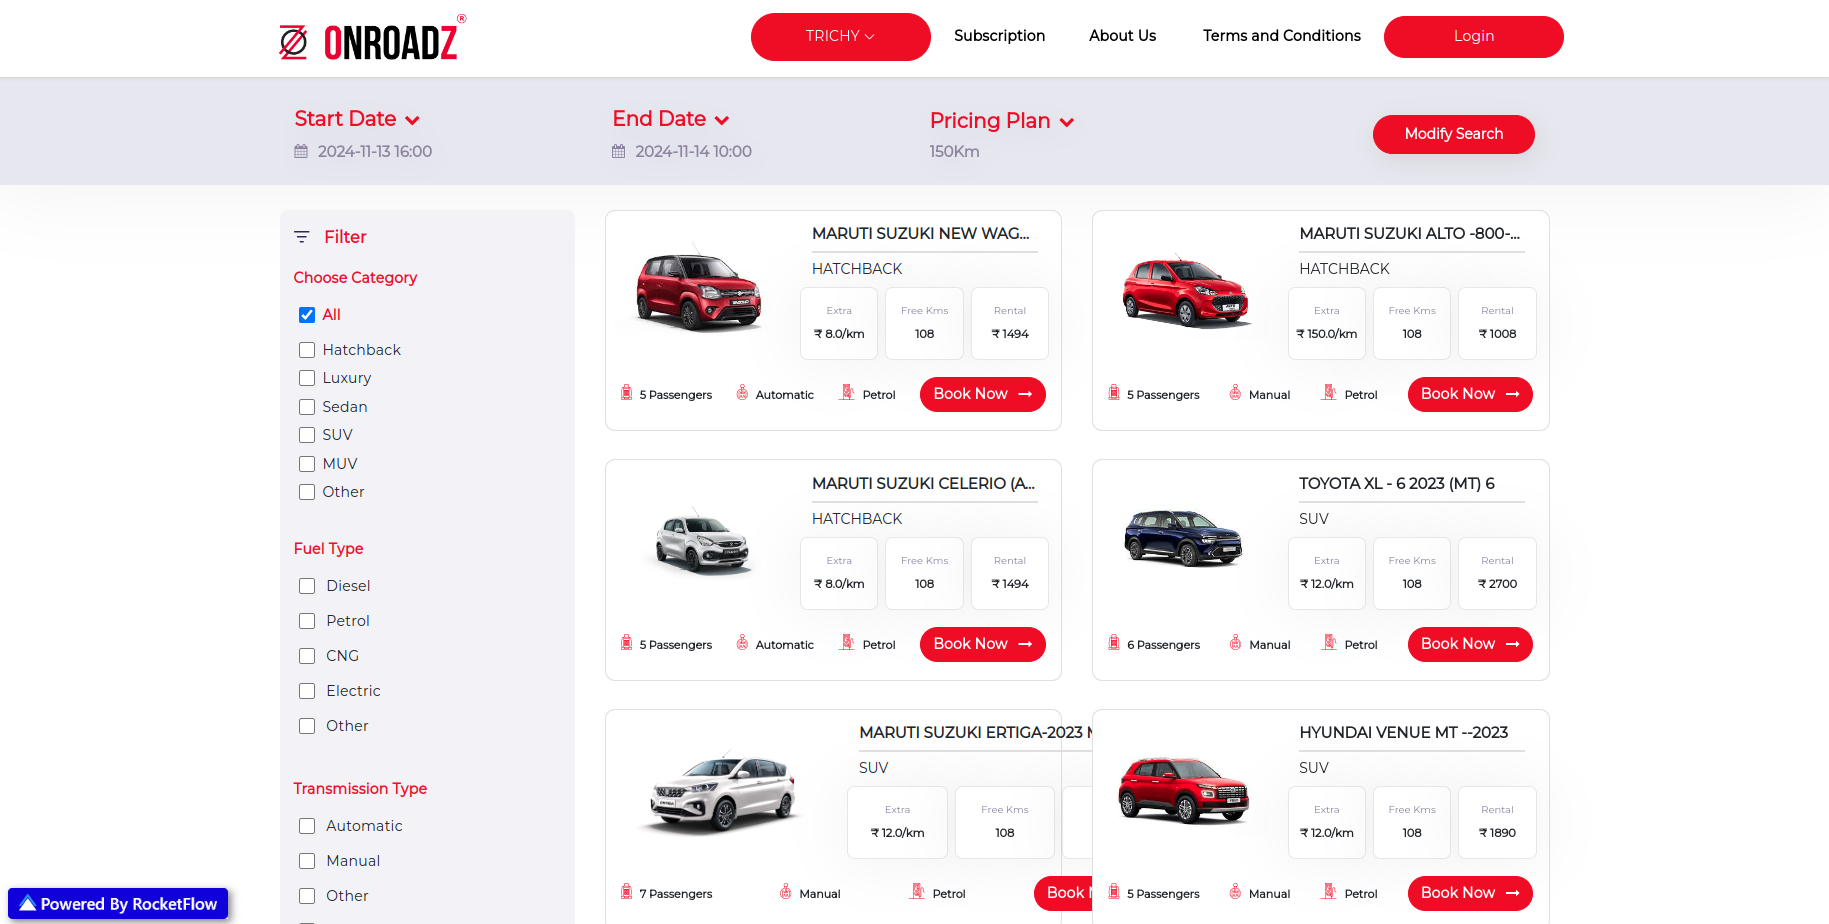Tick the Automatic transmission checkbox
This screenshot has width=1829, height=924.
click(x=307, y=826)
